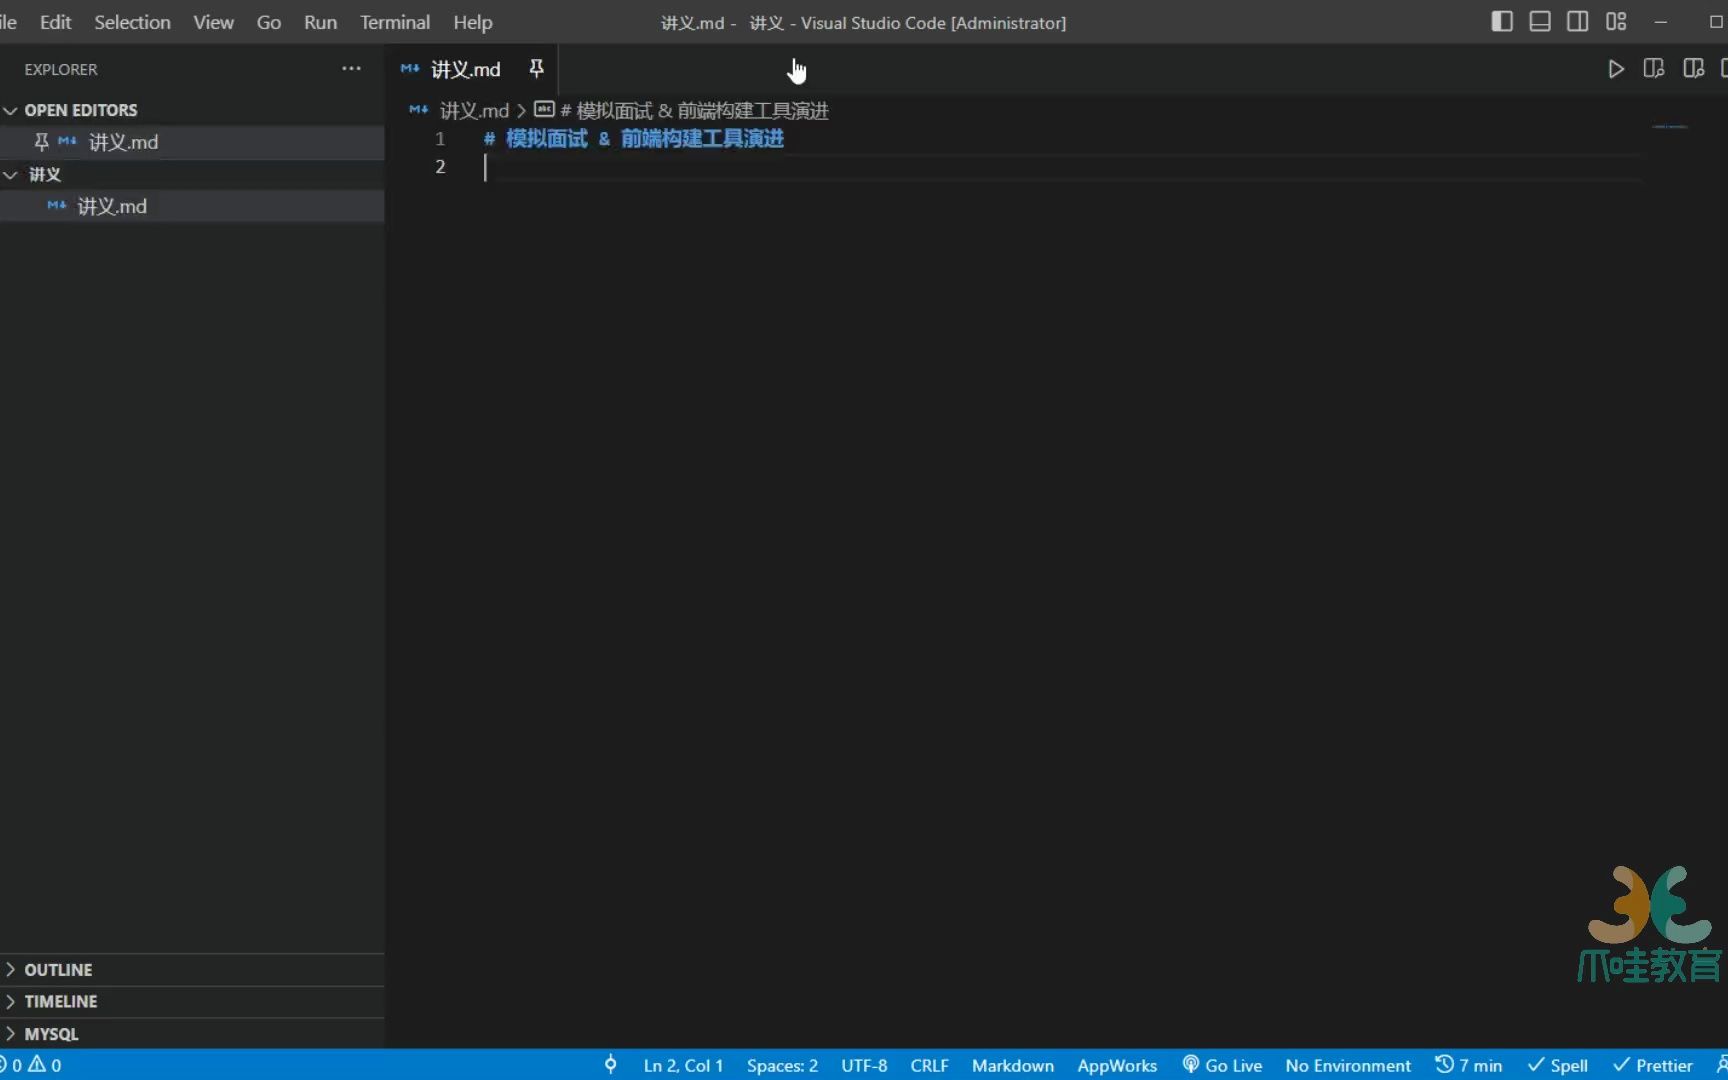Click pin icon in Open Editors row

pos(41,142)
